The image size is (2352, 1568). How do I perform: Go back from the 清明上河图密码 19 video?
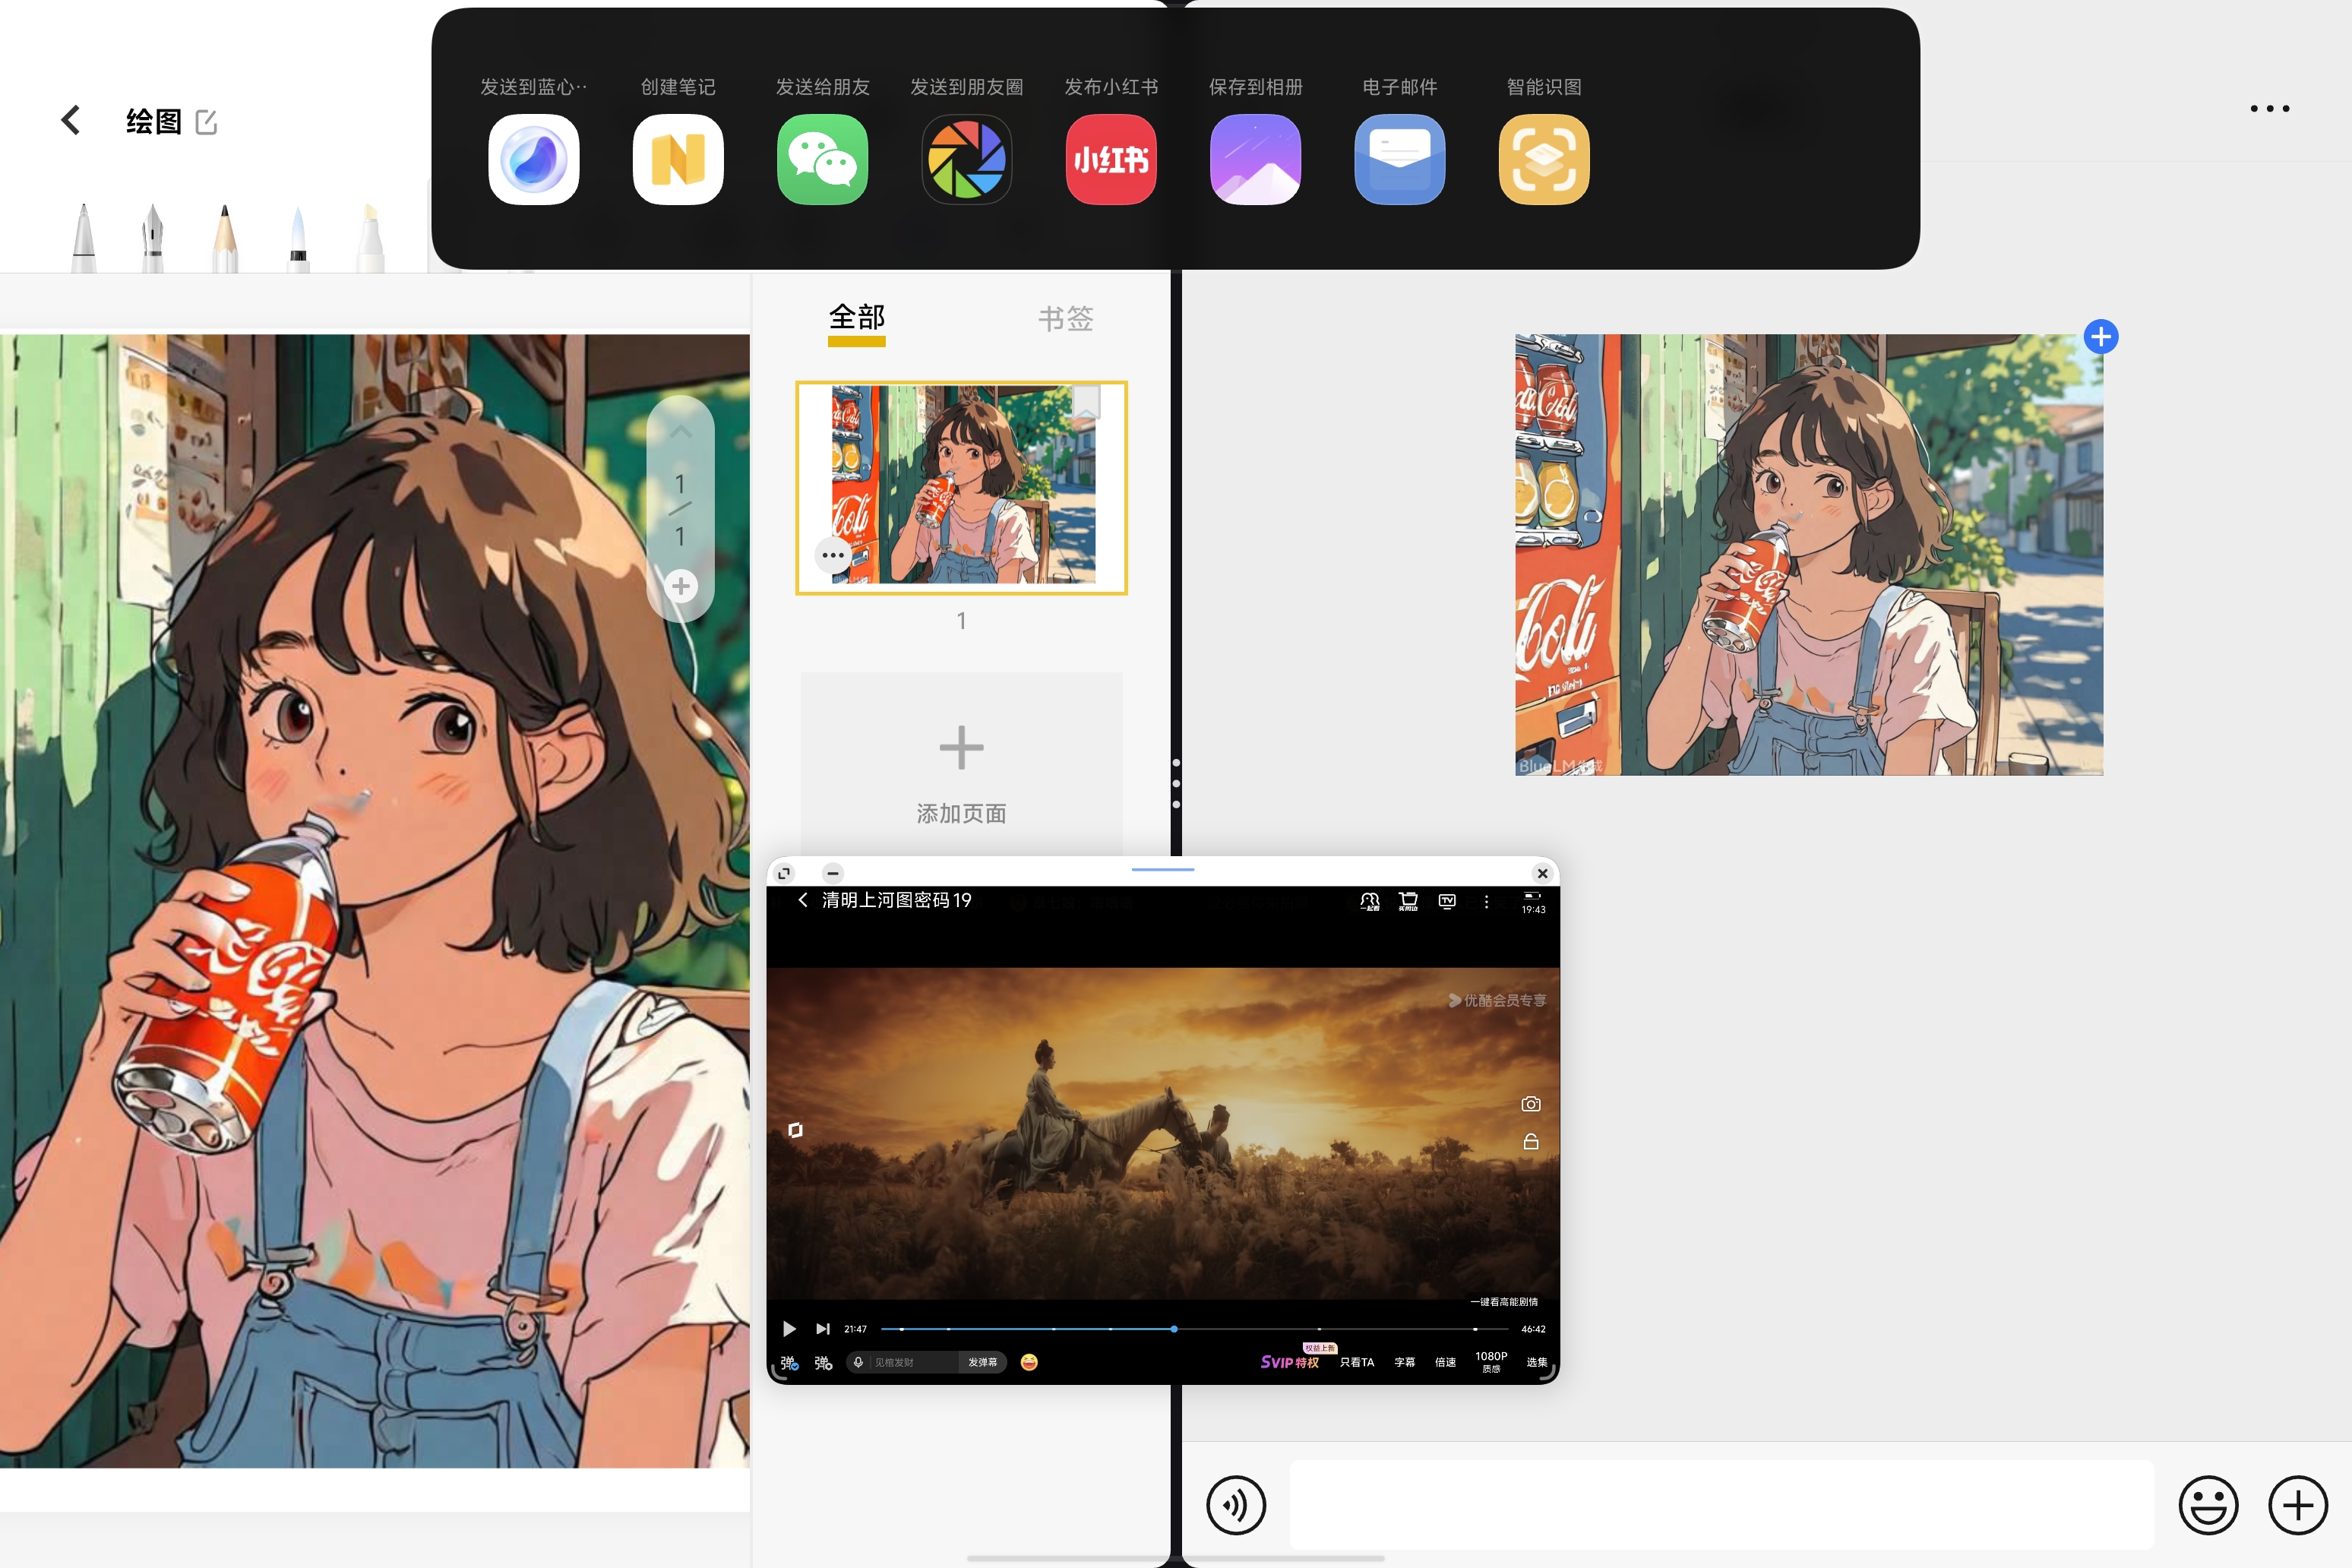[803, 900]
